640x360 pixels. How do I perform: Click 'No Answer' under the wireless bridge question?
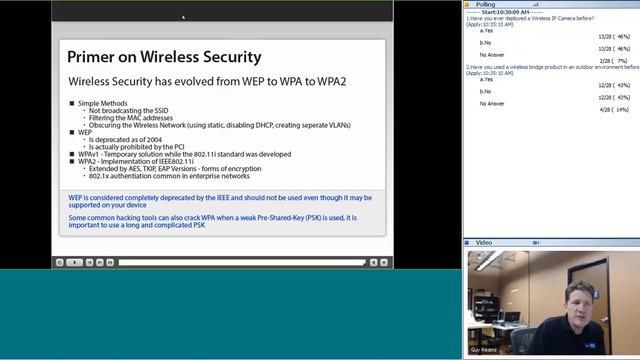(x=492, y=104)
